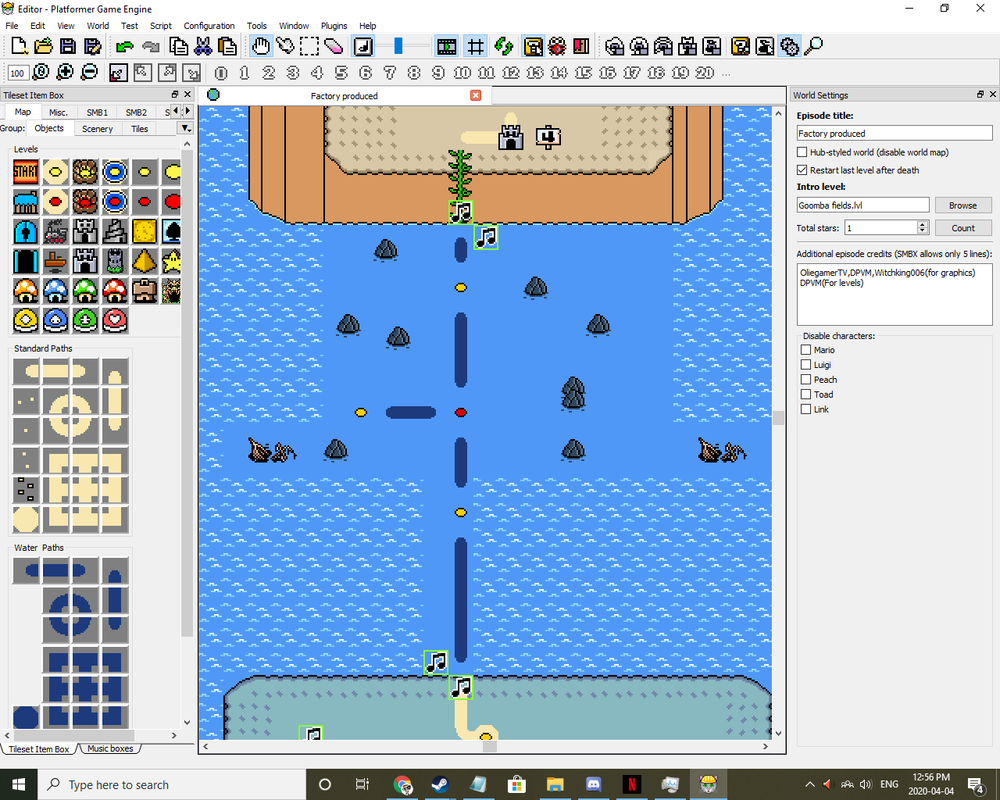This screenshot has height=800, width=1000.
Task: Toggle the animation filmstrip icon
Action: pos(446,47)
